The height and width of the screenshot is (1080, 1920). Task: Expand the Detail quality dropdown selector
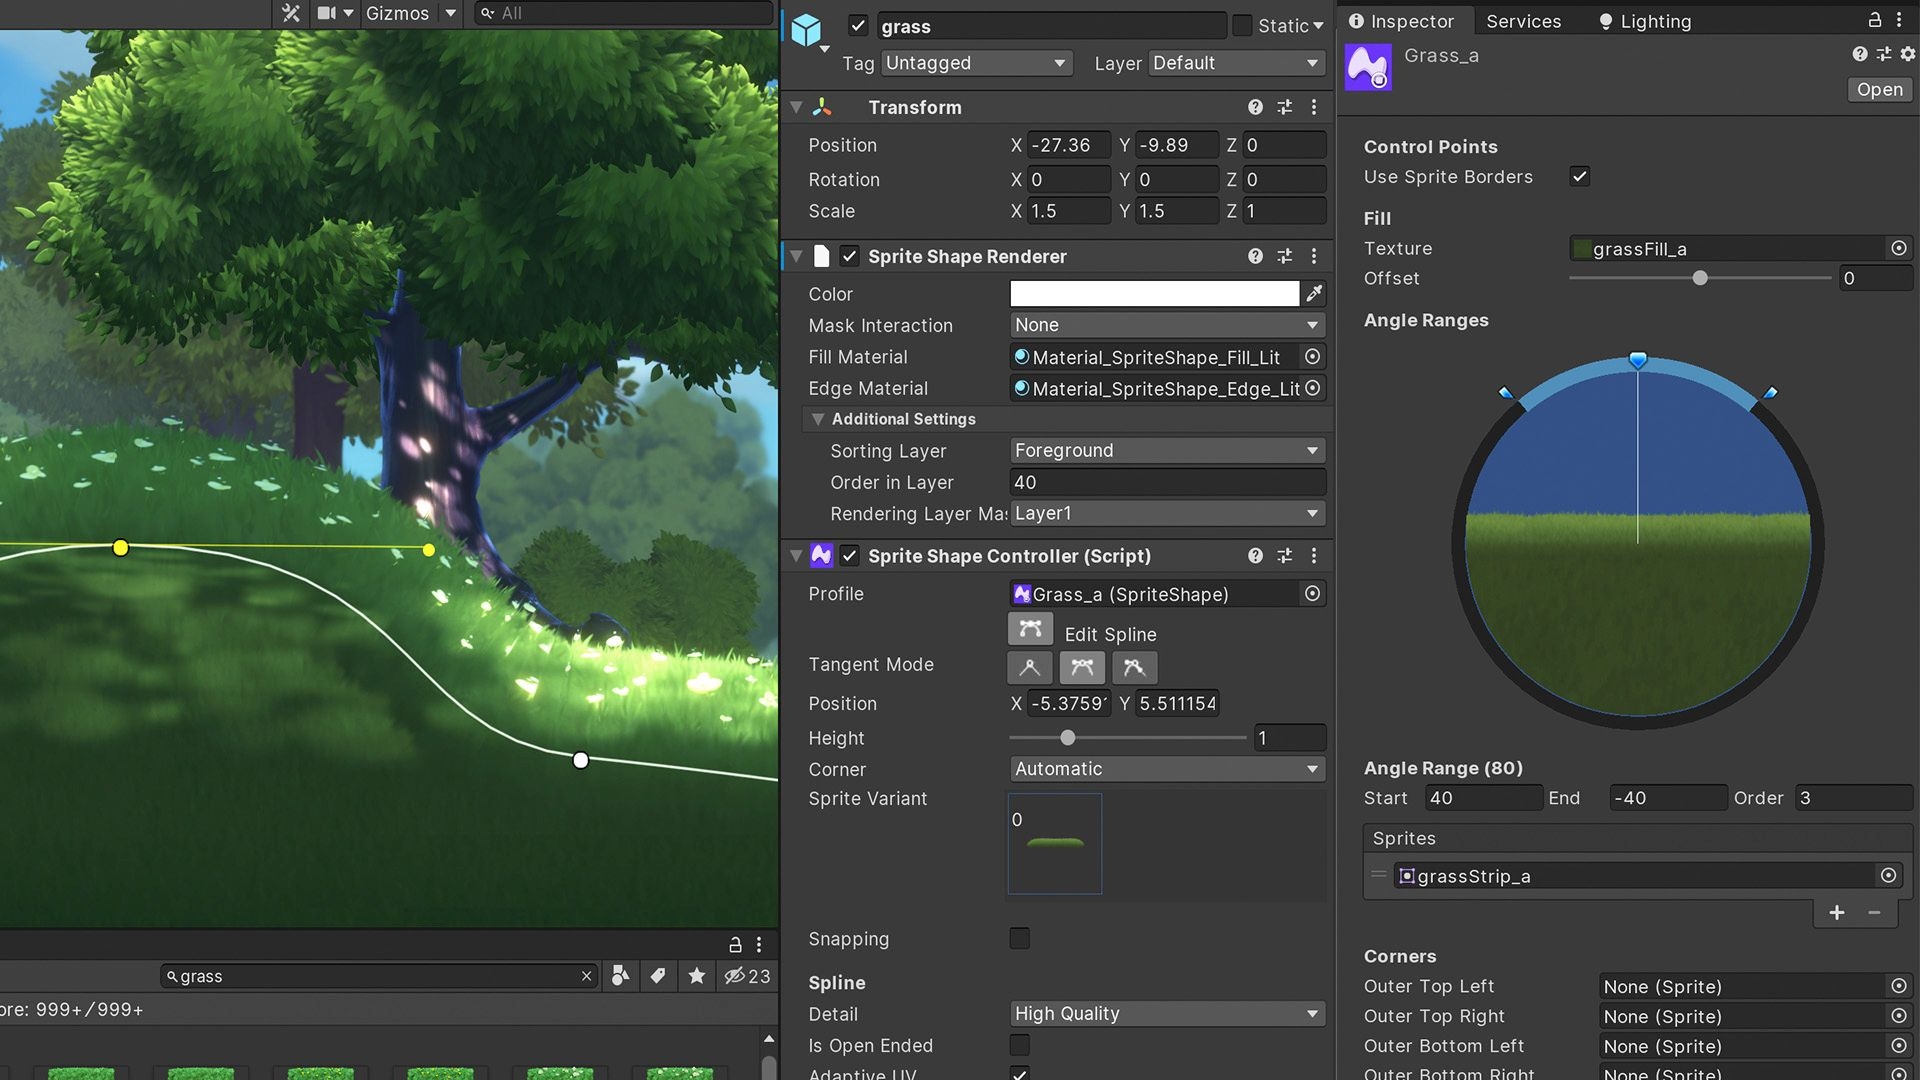pyautogui.click(x=1166, y=1014)
